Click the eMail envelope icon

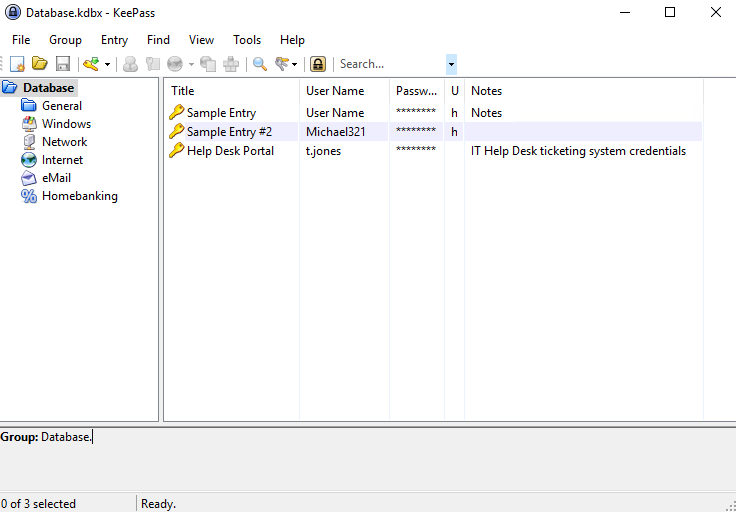point(29,178)
